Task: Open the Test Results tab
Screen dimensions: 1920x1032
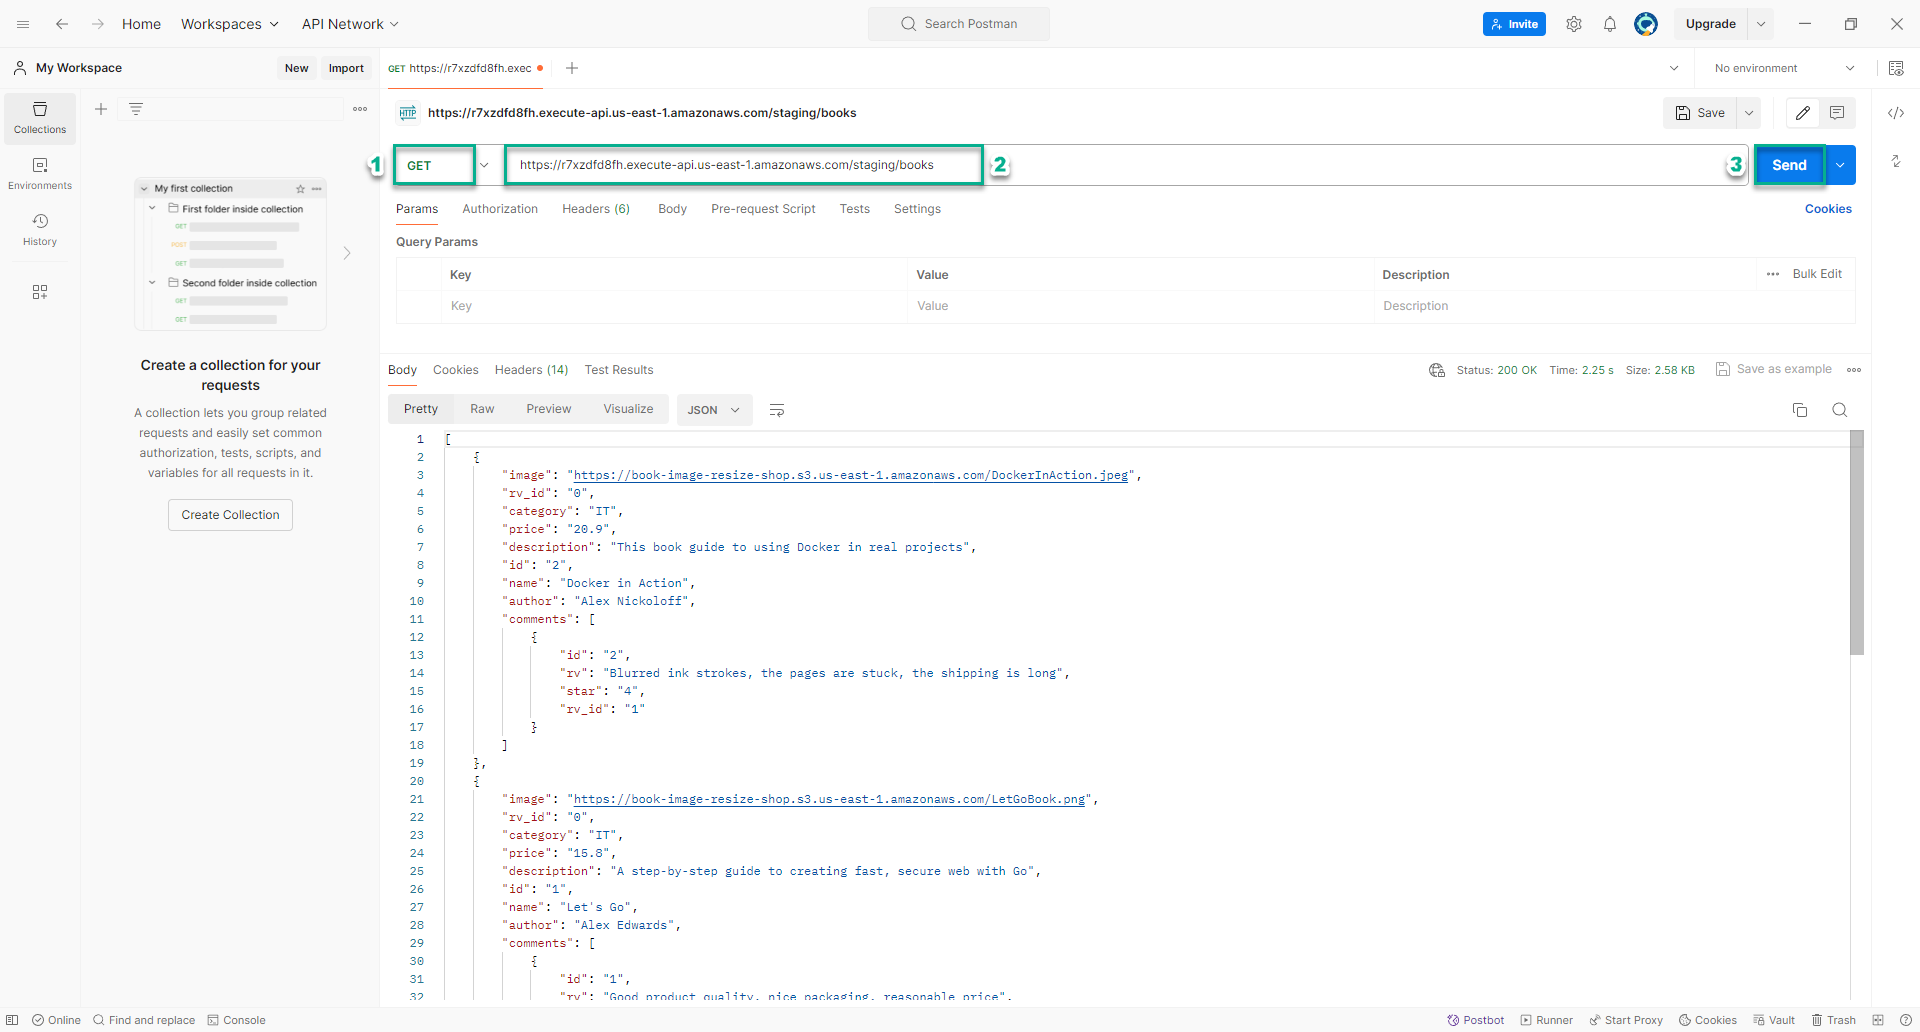Action: (619, 370)
